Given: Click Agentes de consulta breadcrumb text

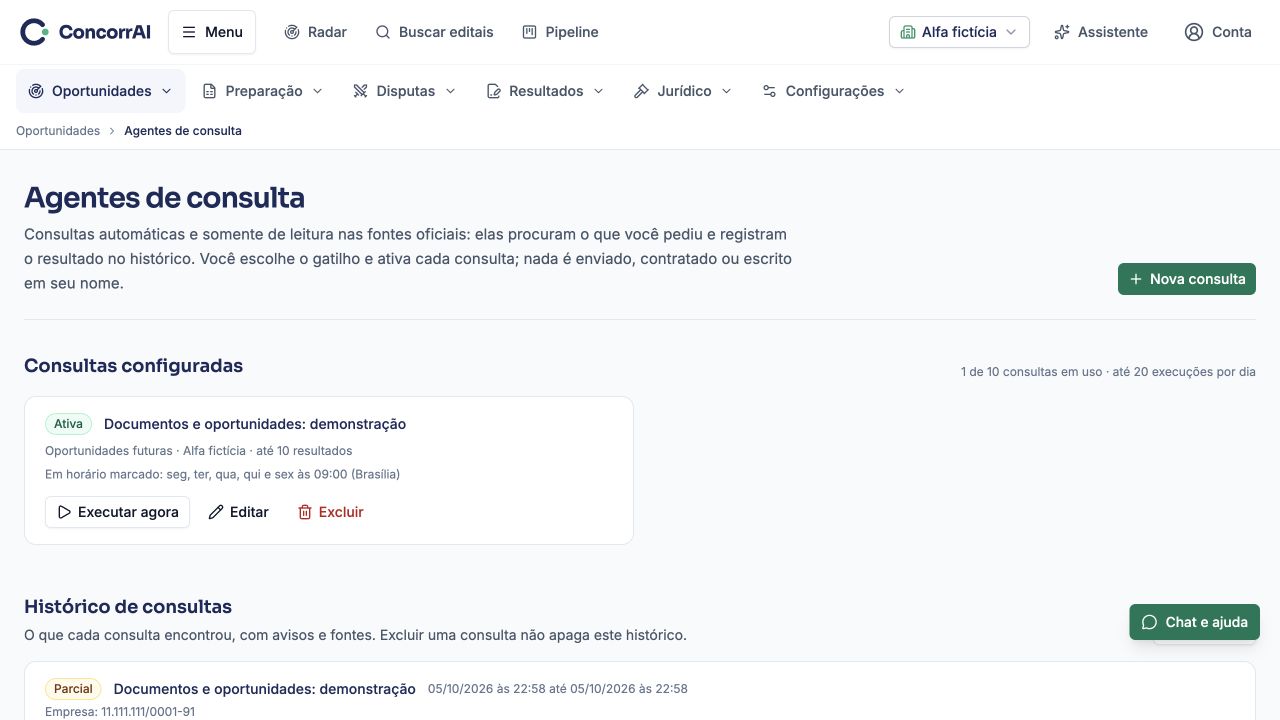Looking at the screenshot, I should tap(183, 131).
